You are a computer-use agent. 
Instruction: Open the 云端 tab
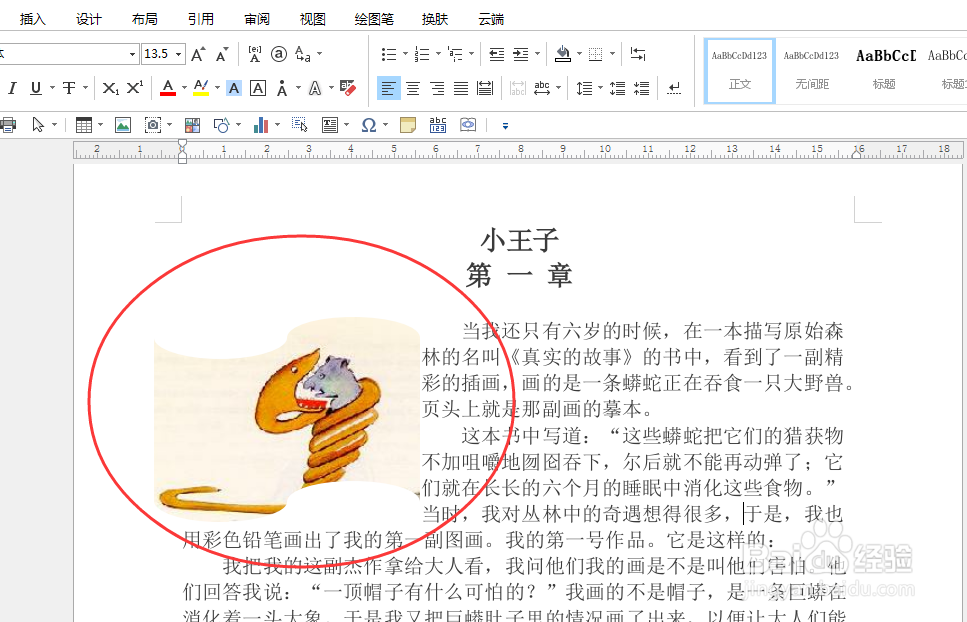click(491, 19)
